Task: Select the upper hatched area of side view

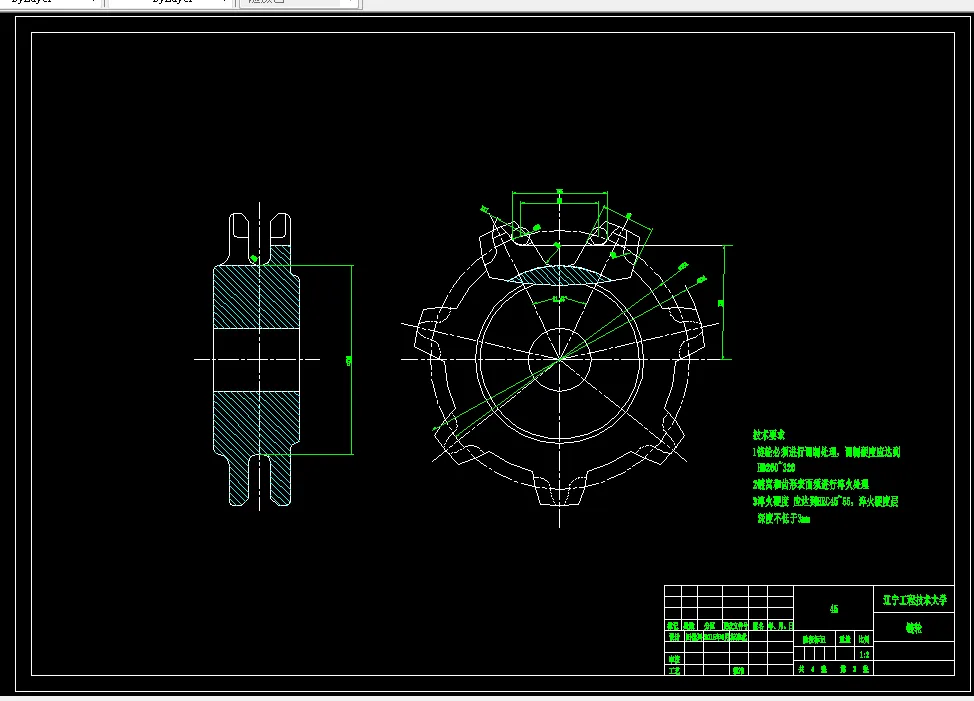Action: click(257, 297)
